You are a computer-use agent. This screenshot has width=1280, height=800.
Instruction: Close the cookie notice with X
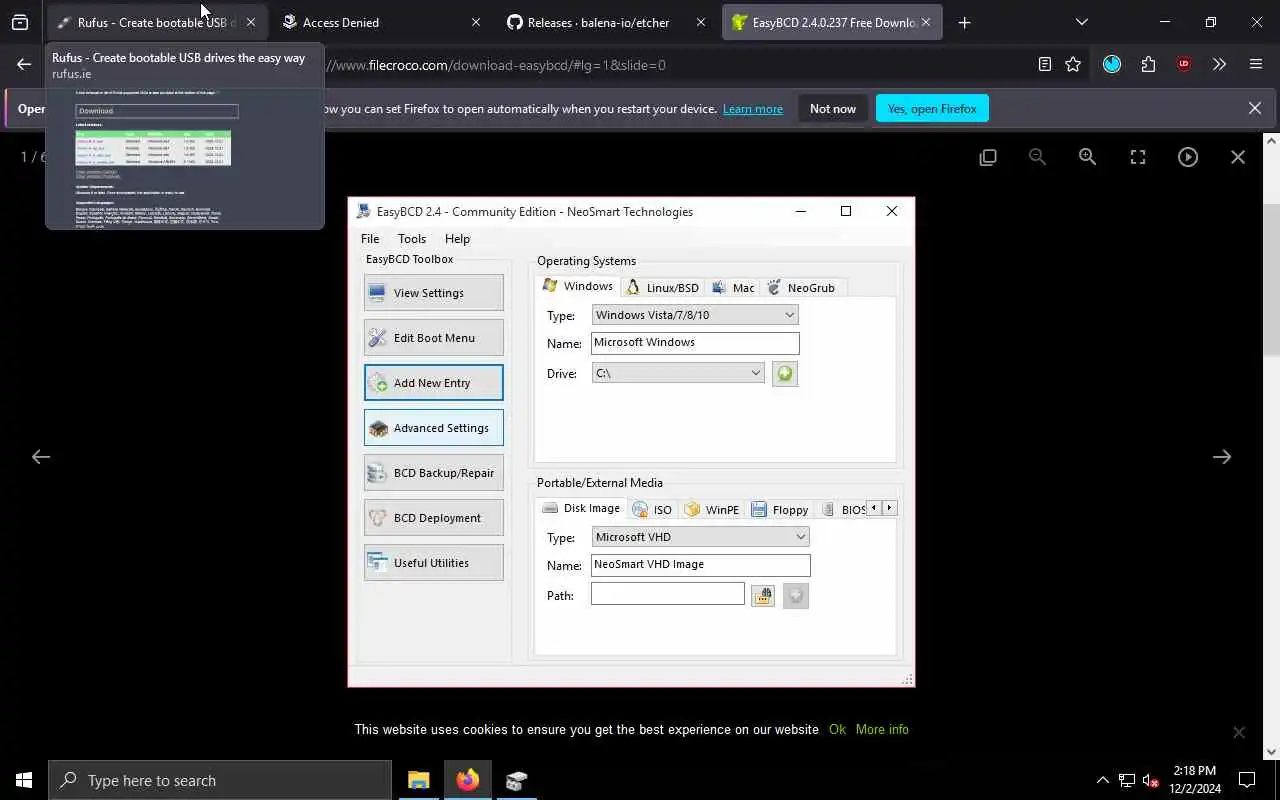[1239, 732]
